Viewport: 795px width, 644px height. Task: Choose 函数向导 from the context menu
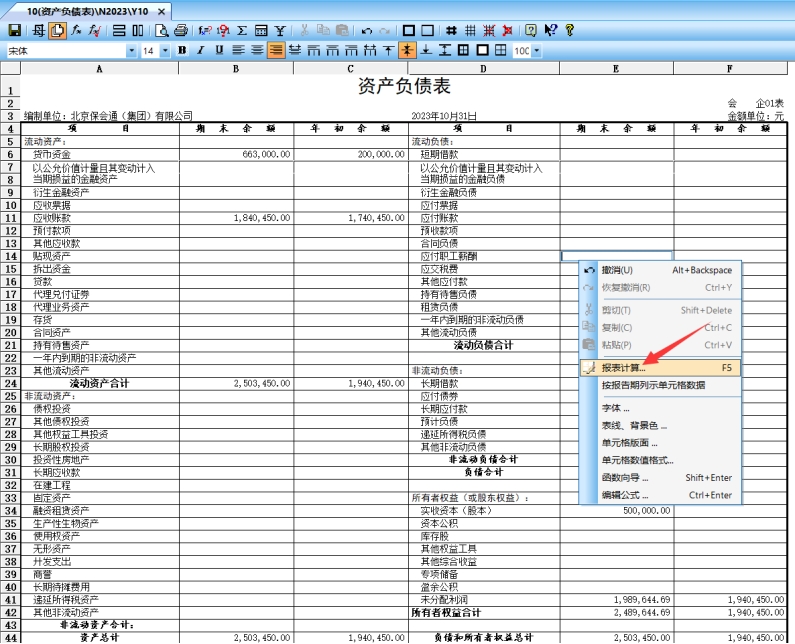pyautogui.click(x=624, y=477)
